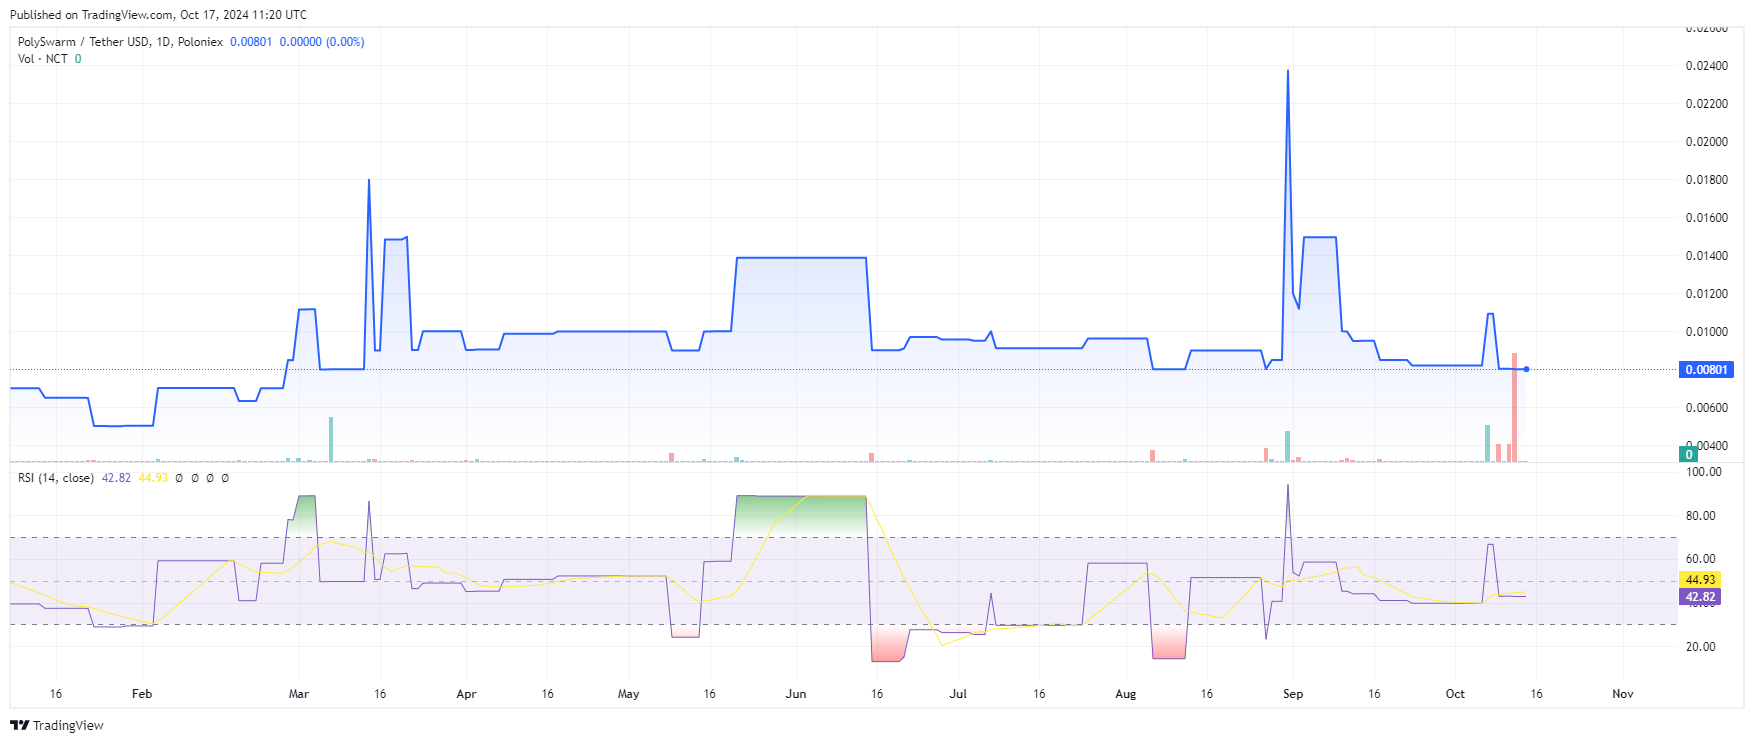Click the Jul label on time axis
1754x743 pixels.
(958, 694)
